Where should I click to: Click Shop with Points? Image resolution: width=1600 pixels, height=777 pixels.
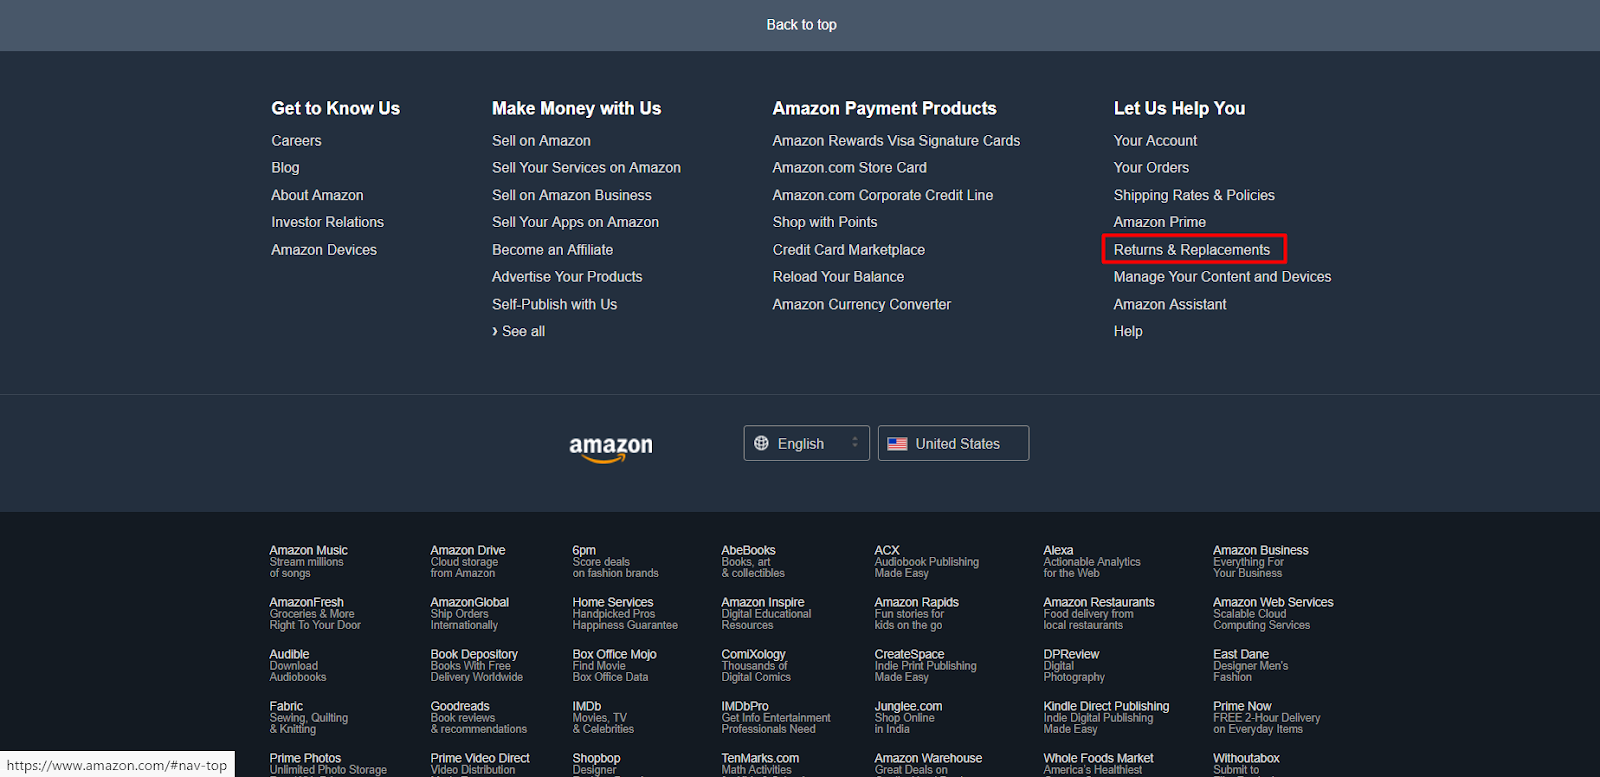(824, 222)
